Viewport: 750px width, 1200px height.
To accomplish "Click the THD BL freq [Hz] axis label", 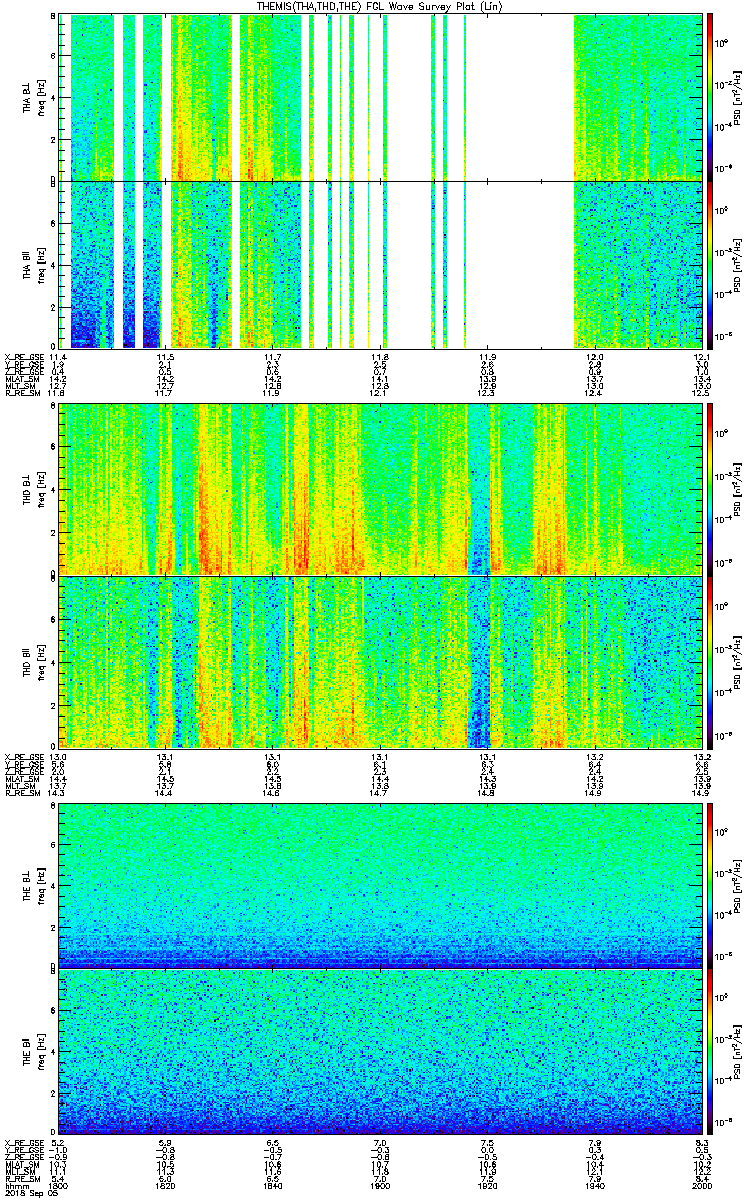I will click(41, 489).
